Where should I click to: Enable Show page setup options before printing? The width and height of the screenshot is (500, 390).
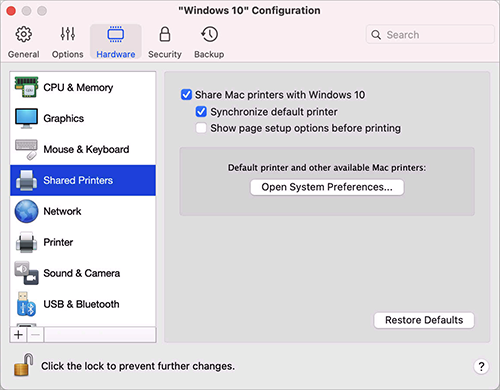(201, 128)
